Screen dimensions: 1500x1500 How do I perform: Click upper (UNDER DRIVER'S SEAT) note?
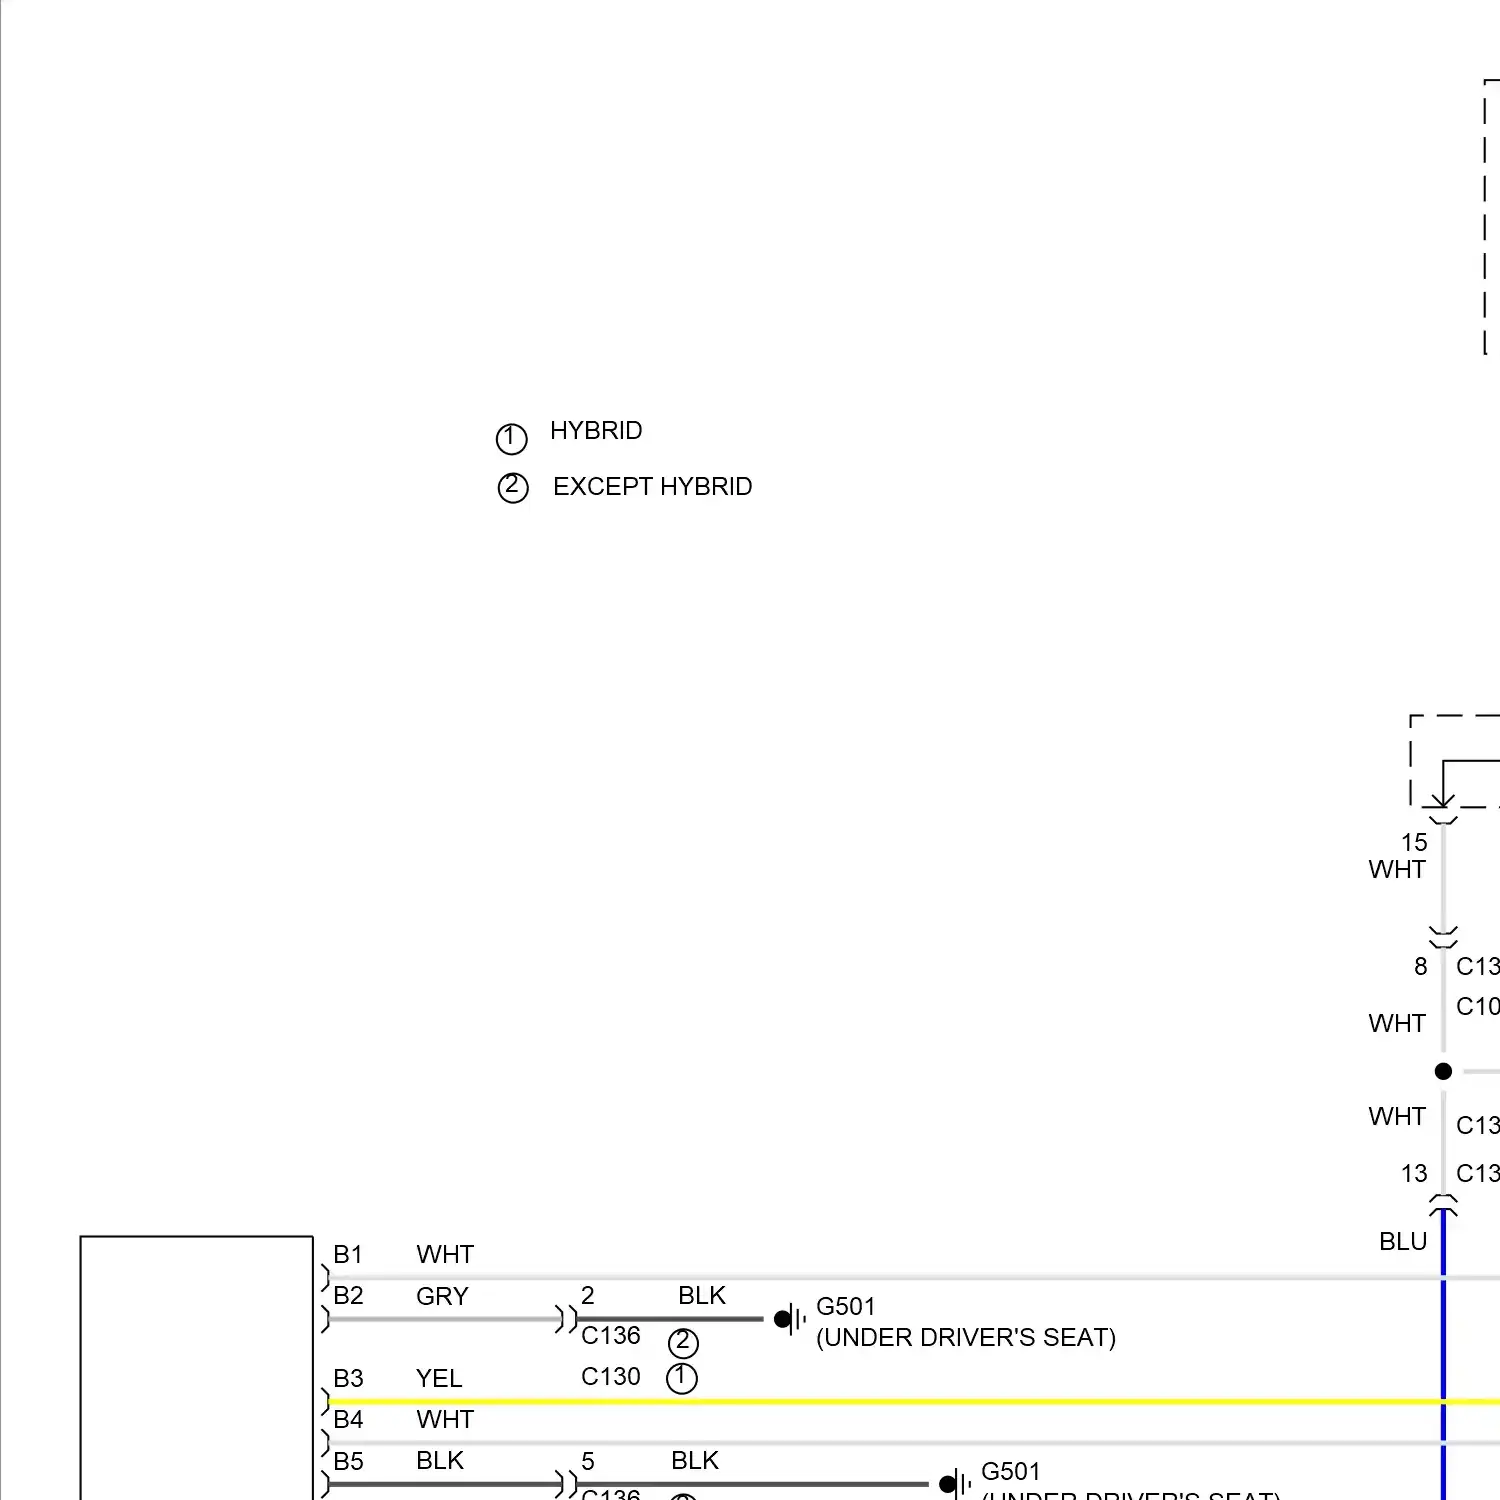tap(966, 1337)
